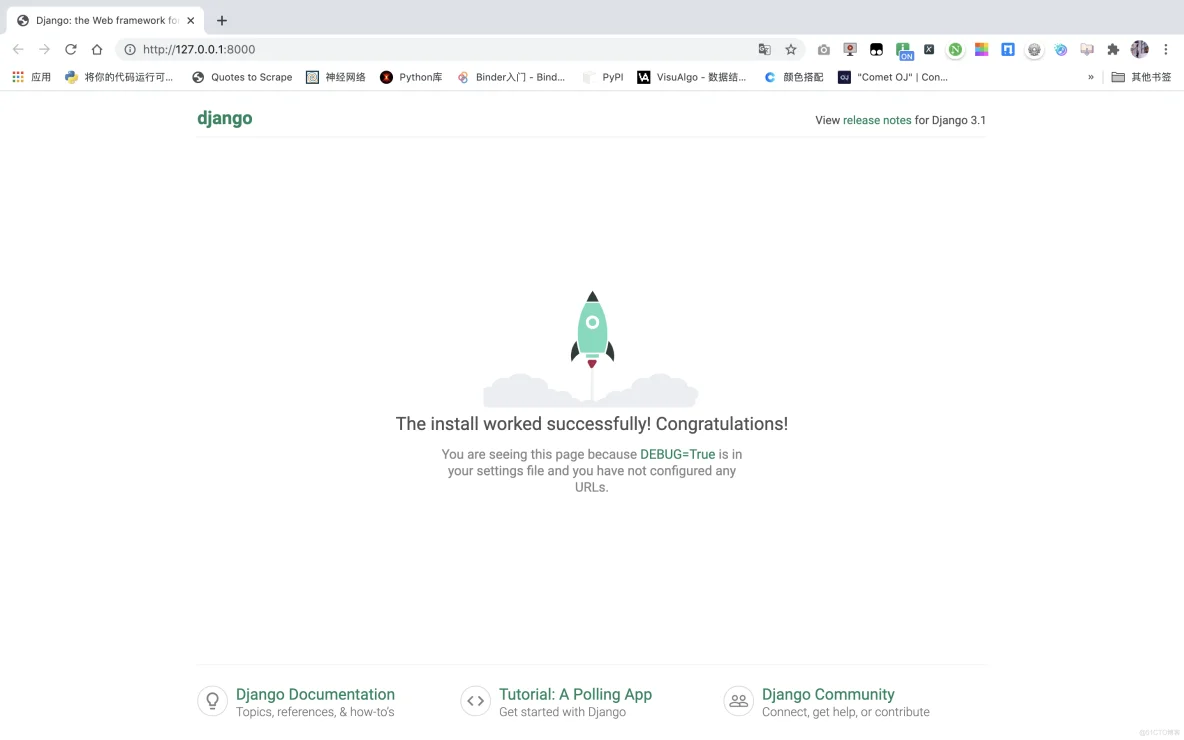Open the release notes link

tap(877, 120)
